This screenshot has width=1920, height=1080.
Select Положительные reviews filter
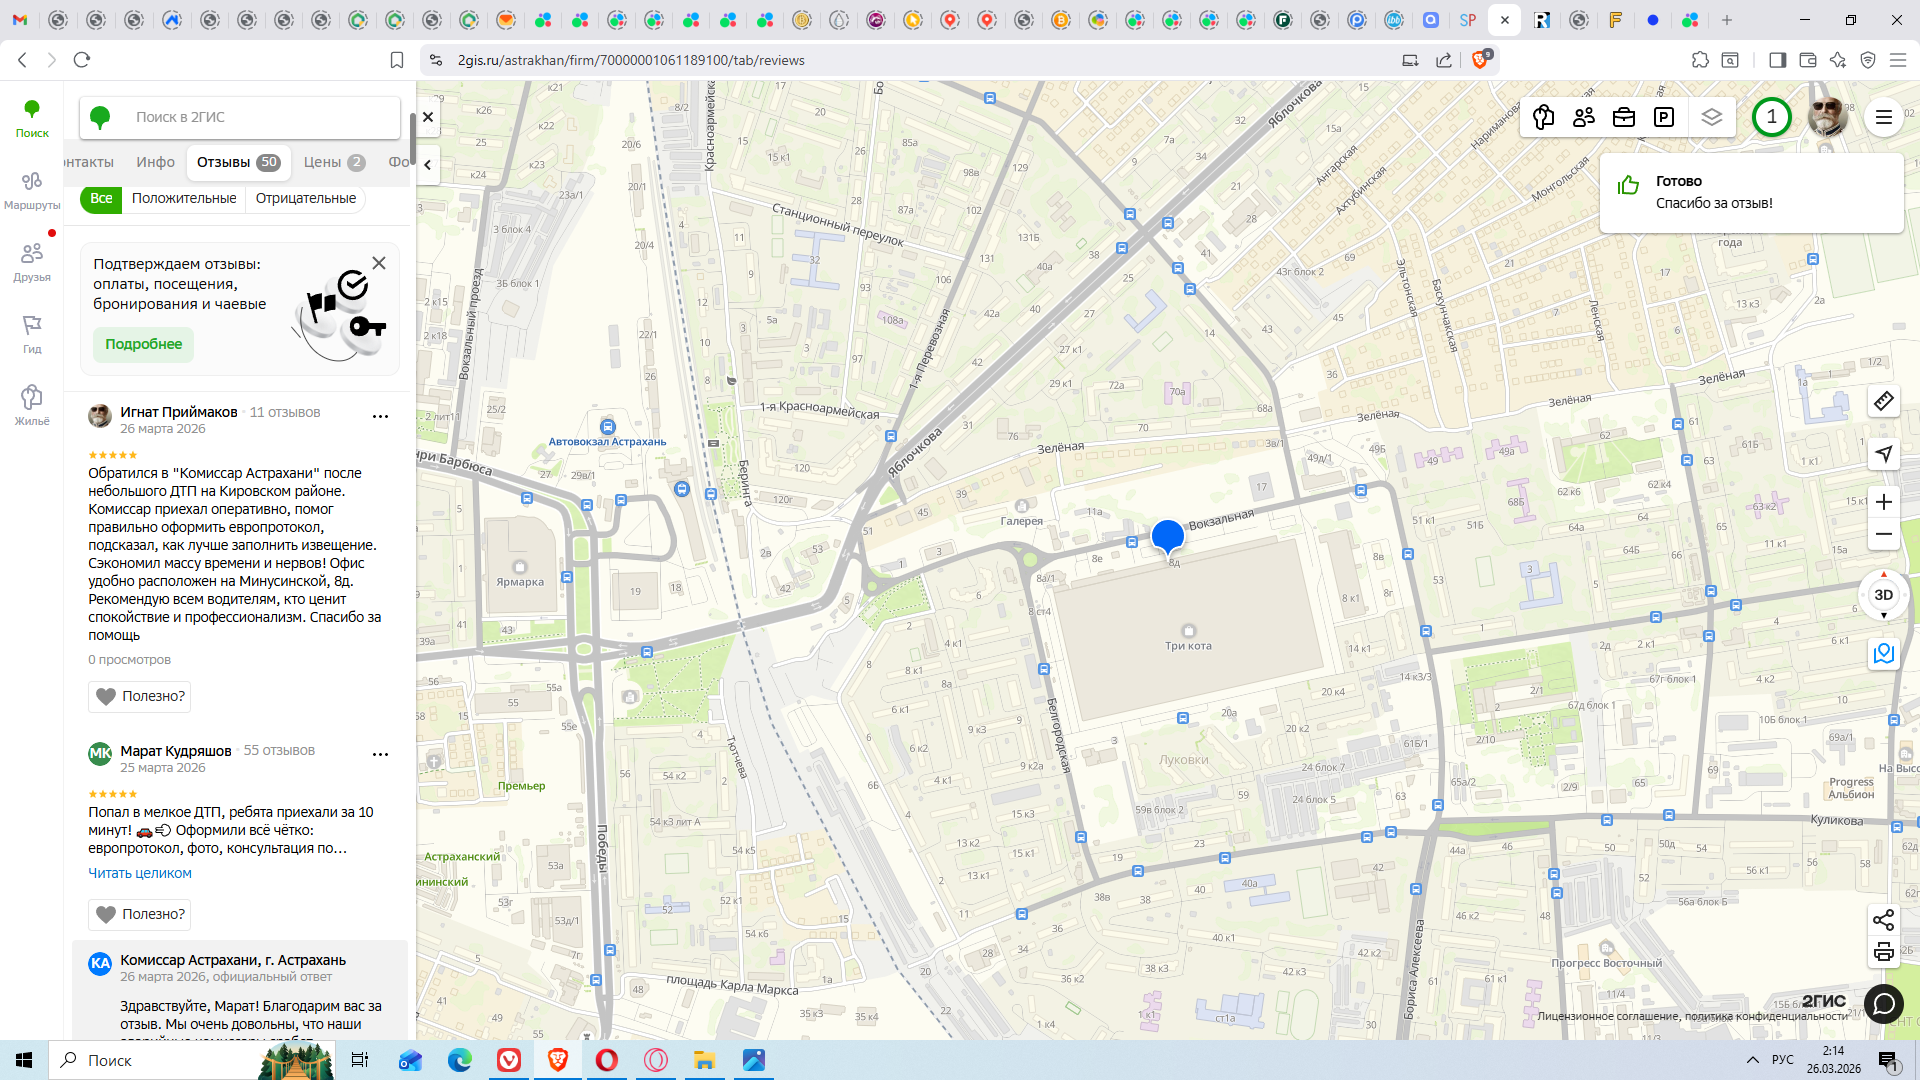(184, 199)
